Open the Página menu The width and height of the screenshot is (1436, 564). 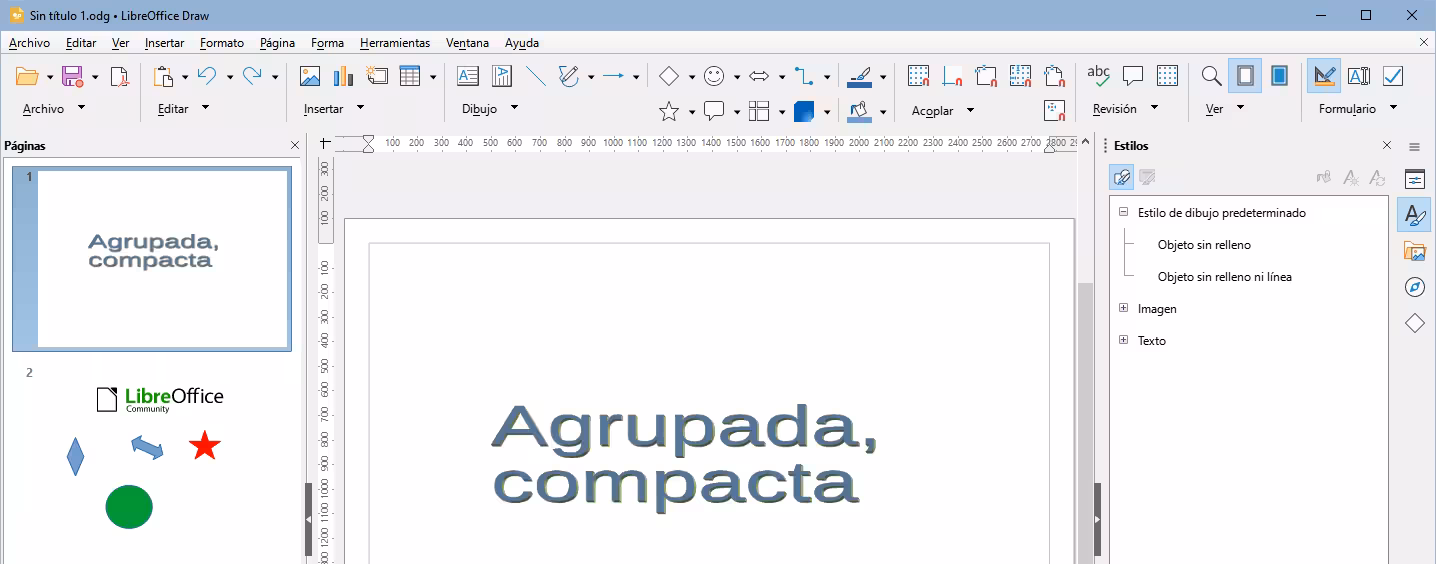277,43
